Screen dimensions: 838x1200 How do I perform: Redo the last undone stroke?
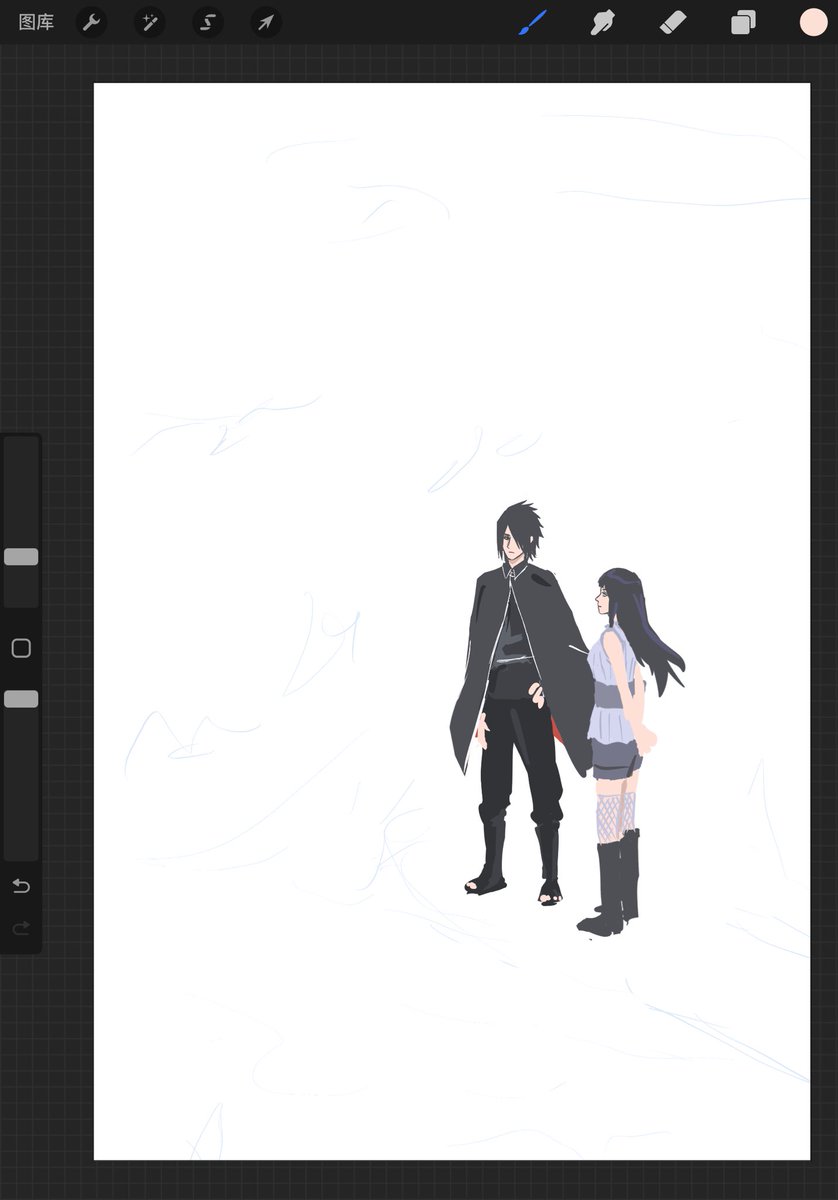[21, 929]
